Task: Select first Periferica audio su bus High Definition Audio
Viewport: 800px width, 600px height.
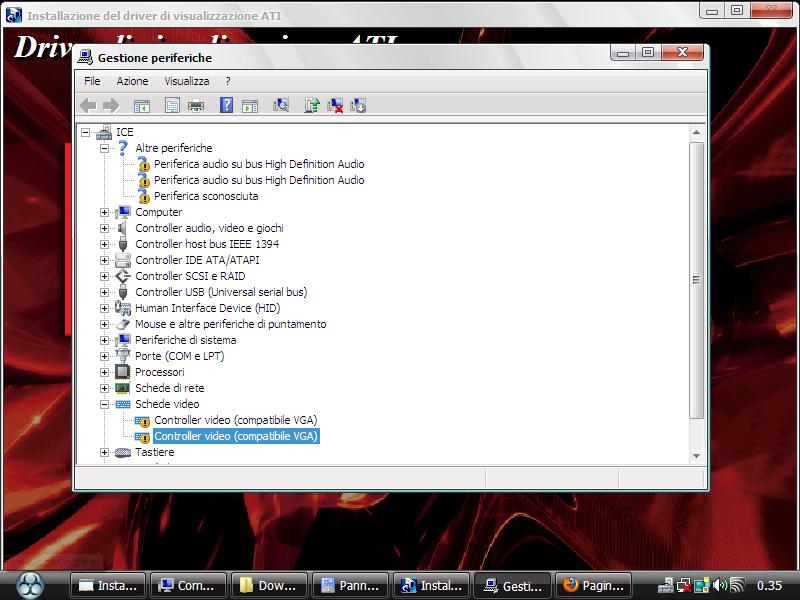Action: click(x=259, y=164)
